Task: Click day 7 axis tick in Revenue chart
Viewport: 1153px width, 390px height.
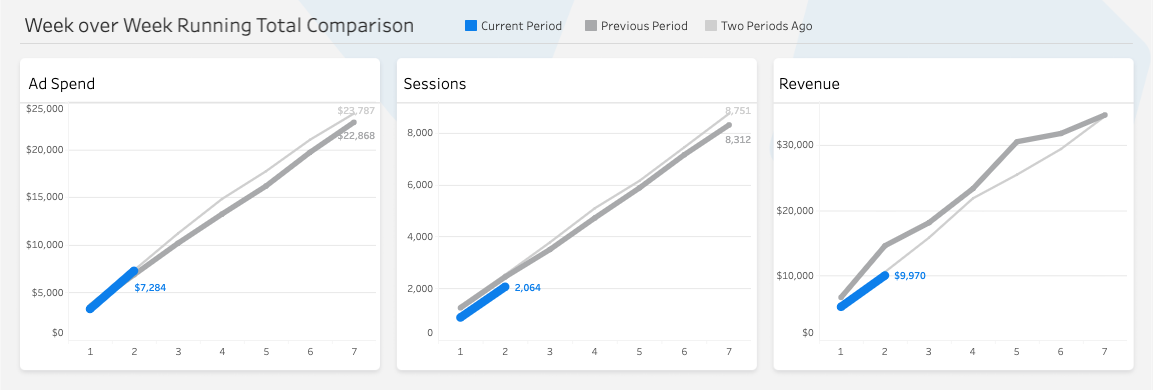Action: coord(1104,352)
